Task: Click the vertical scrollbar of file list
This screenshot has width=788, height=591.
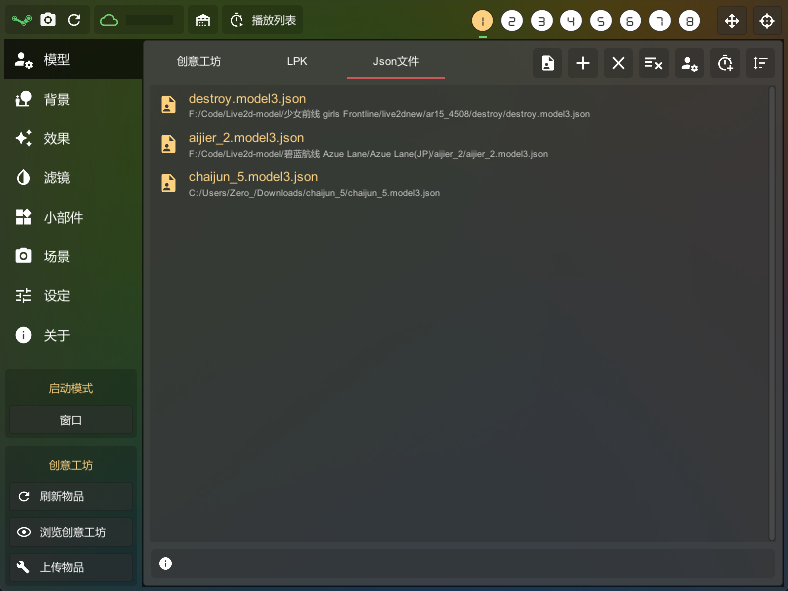Action: (772, 313)
